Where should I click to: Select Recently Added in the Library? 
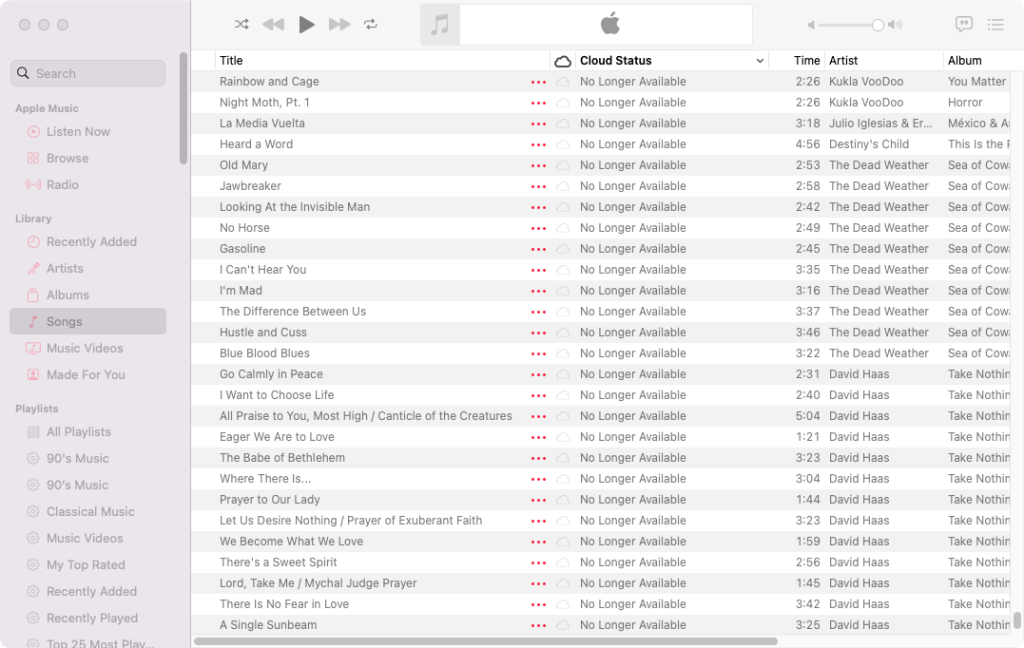91,242
